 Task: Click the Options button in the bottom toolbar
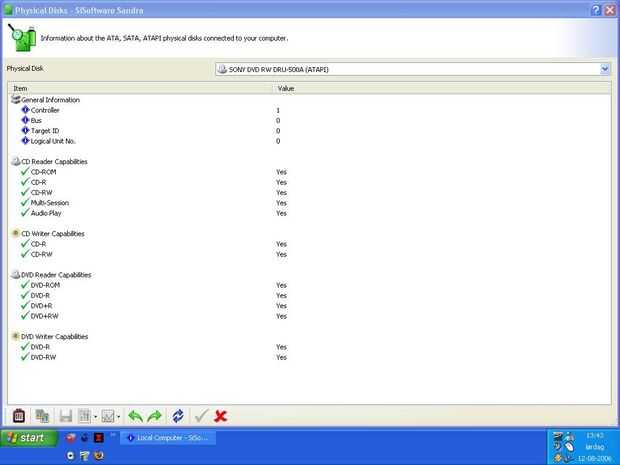point(19,416)
